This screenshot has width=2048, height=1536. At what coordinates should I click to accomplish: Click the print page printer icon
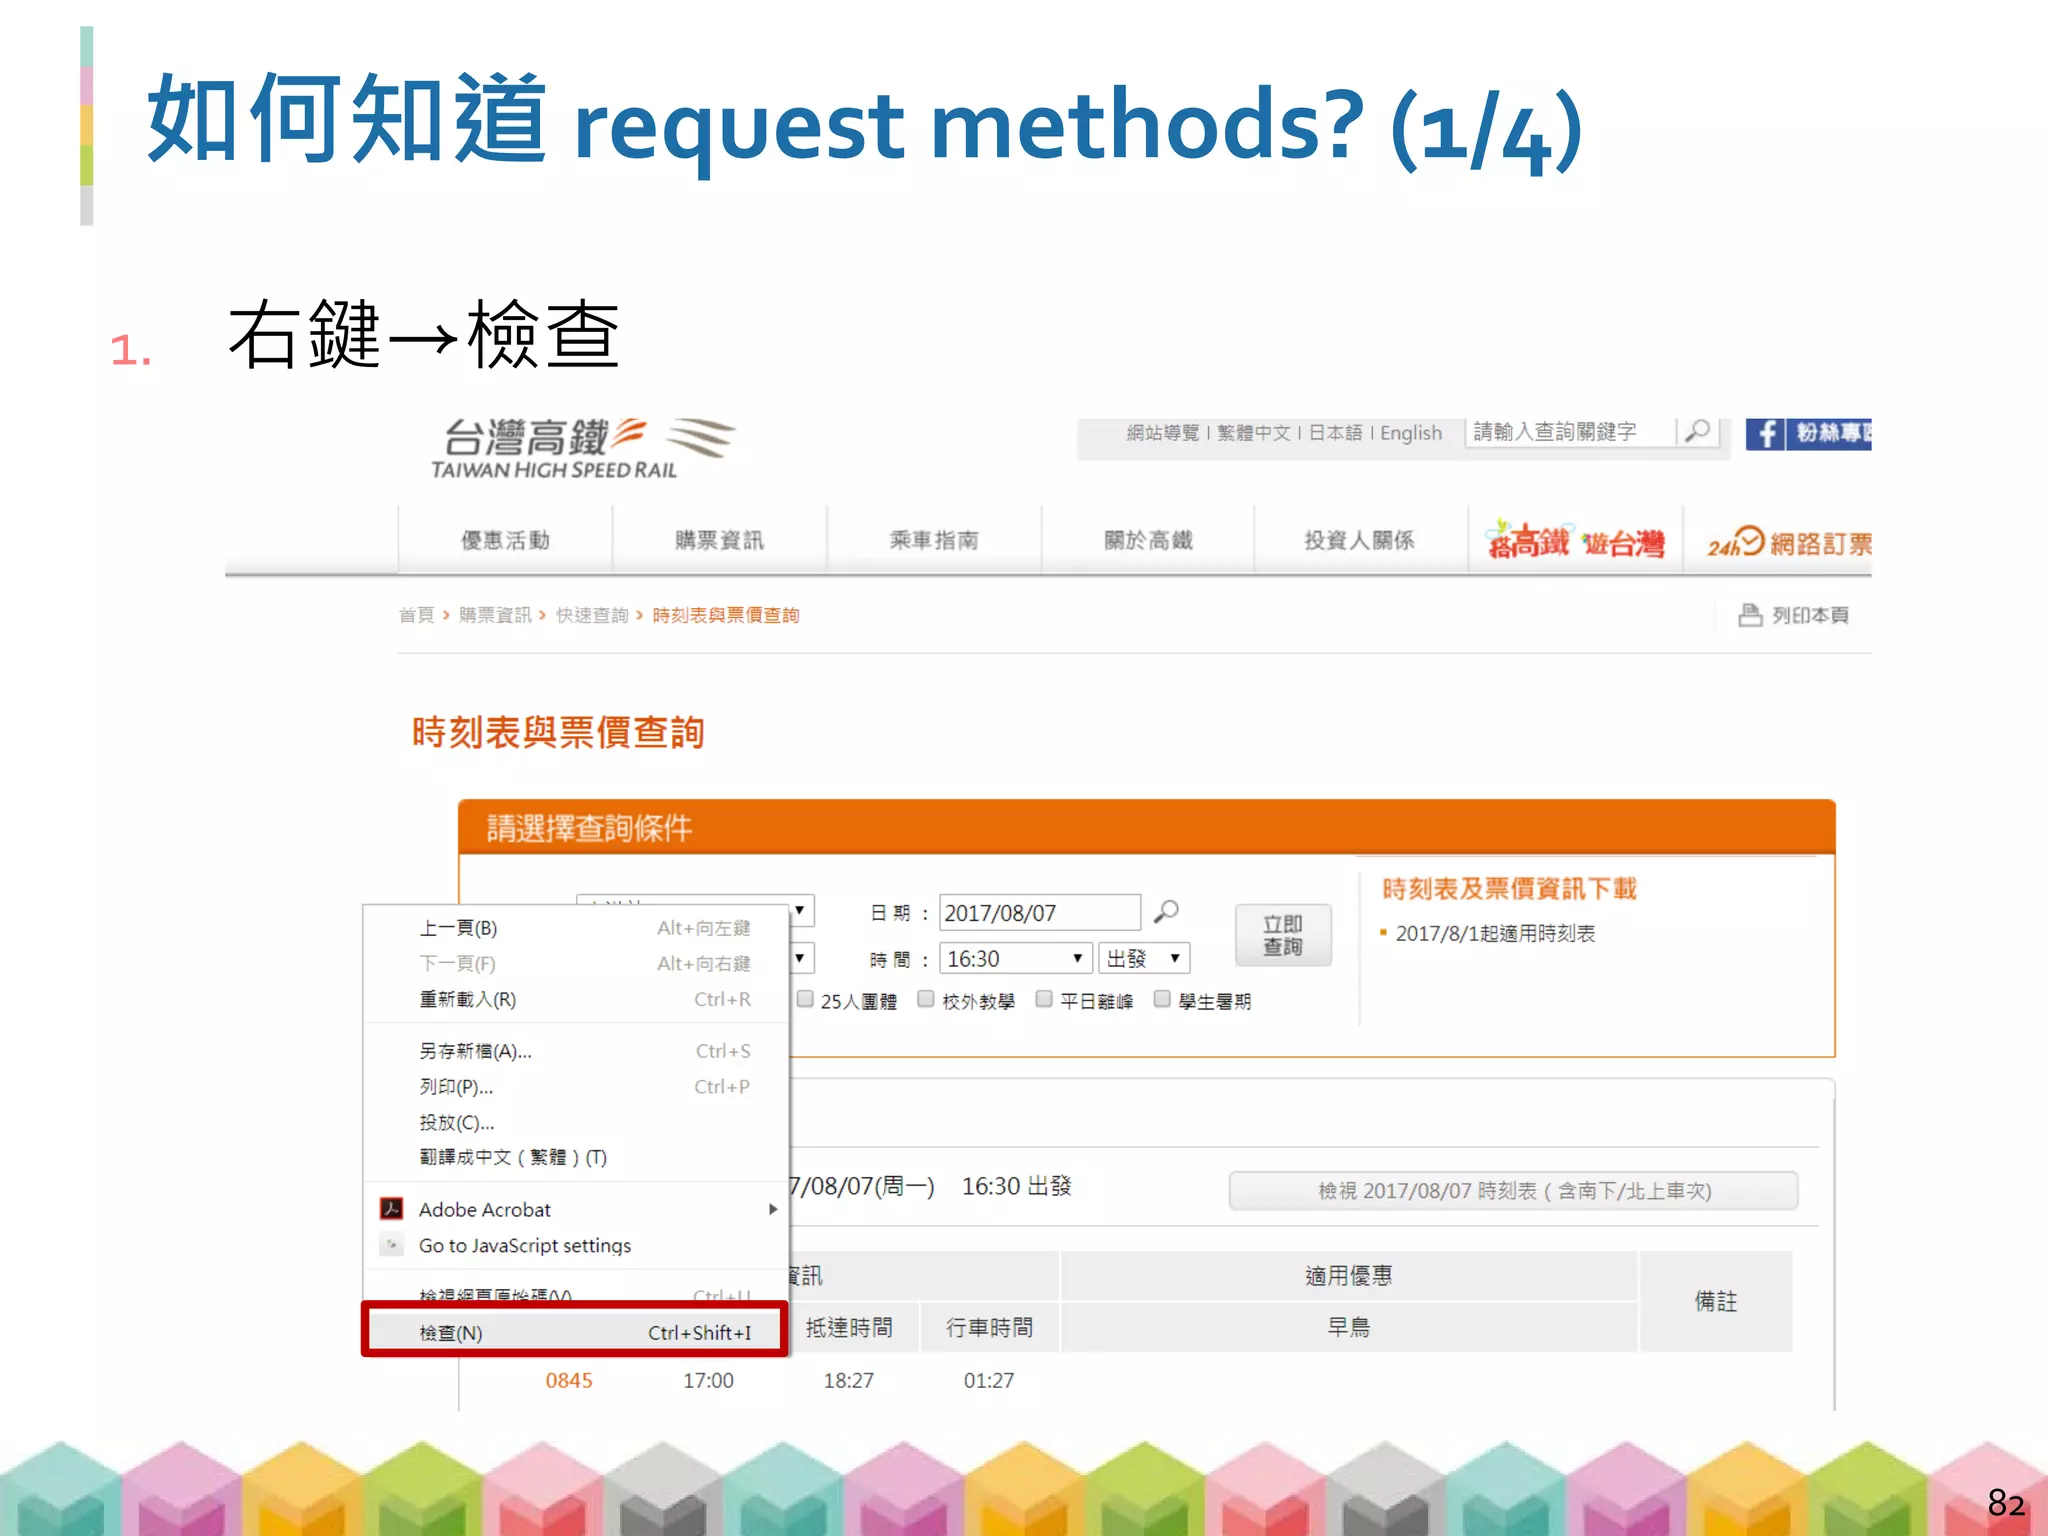(1749, 615)
